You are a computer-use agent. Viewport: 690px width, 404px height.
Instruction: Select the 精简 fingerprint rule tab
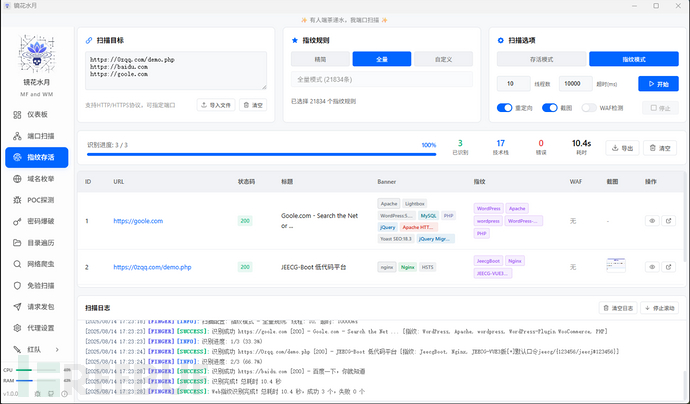(320, 59)
